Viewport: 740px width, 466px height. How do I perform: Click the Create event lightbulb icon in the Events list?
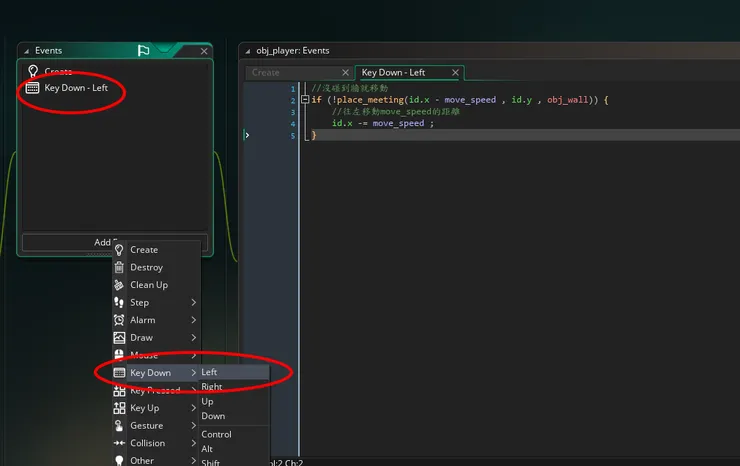[33, 71]
